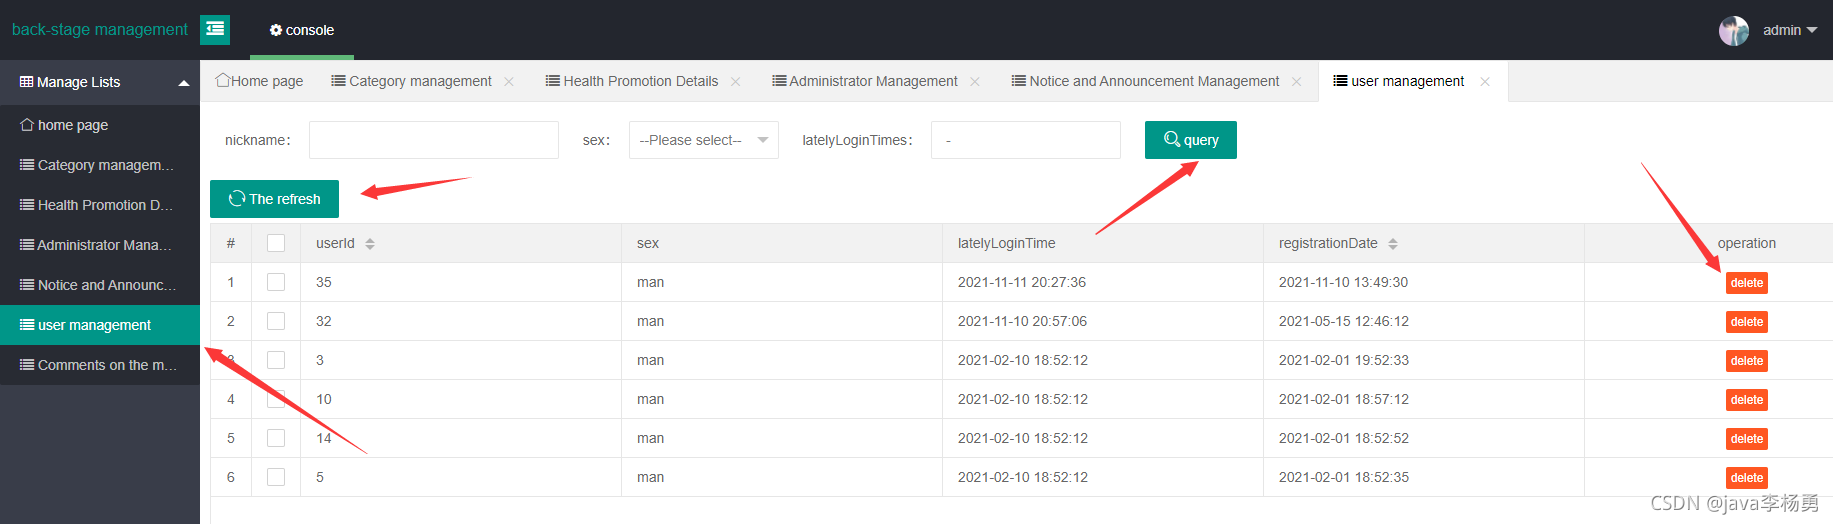Check the box for userId 10 row
The height and width of the screenshot is (524, 1833).
coord(276,399)
